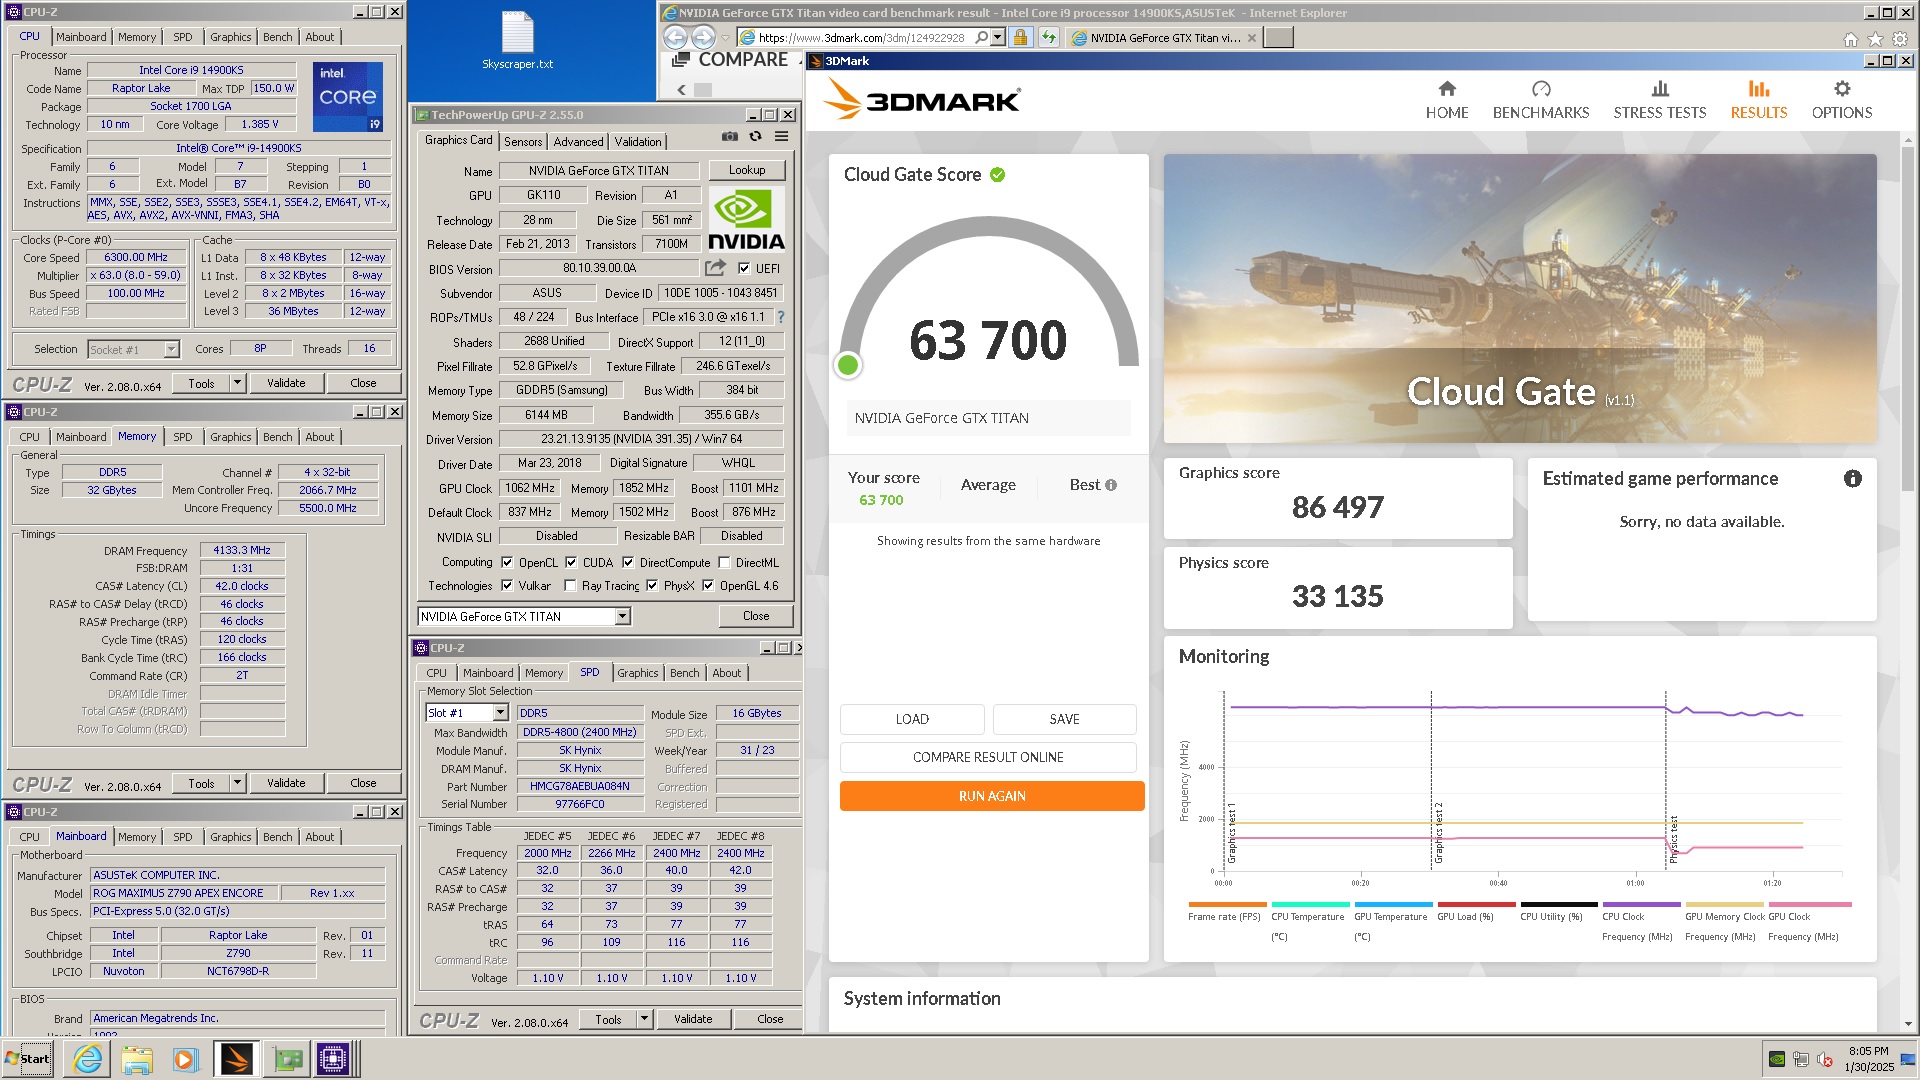
Task: Expand the Tools arrow in the CPU window
Action: point(237,383)
